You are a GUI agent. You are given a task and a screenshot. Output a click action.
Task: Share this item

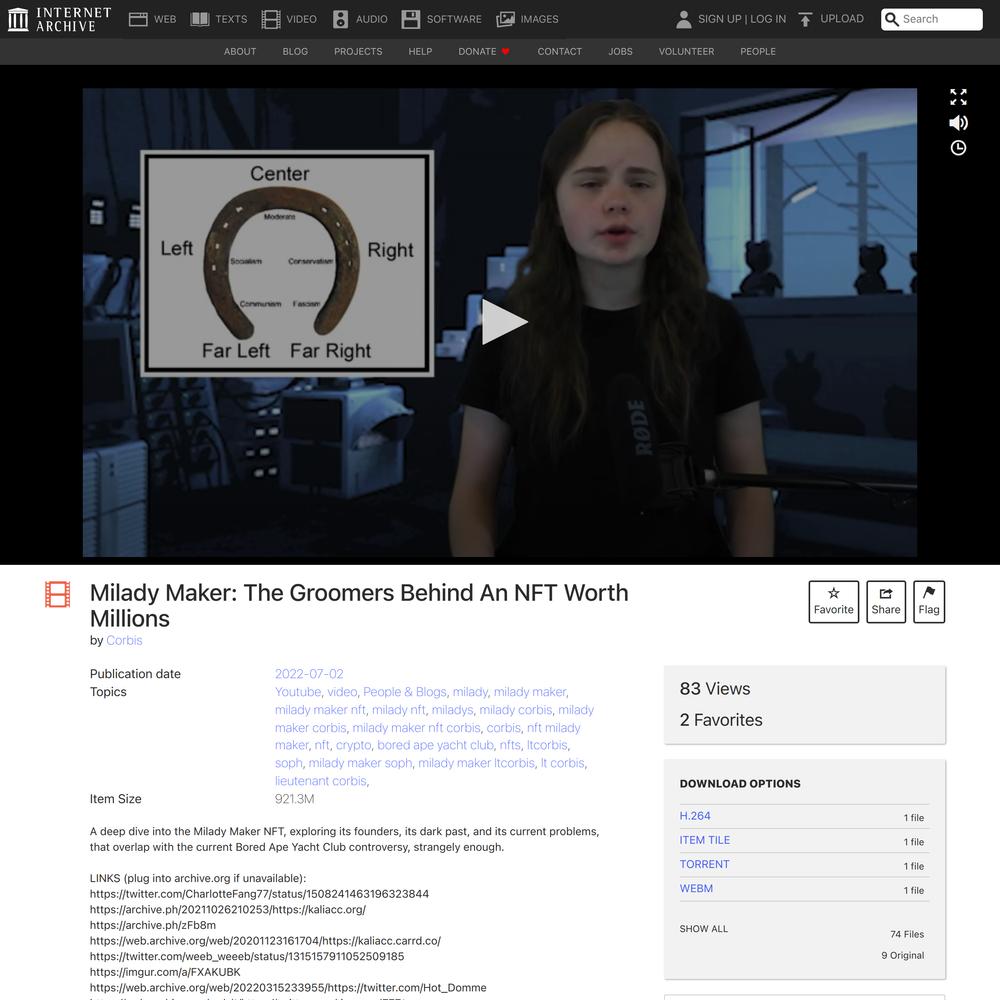click(886, 601)
